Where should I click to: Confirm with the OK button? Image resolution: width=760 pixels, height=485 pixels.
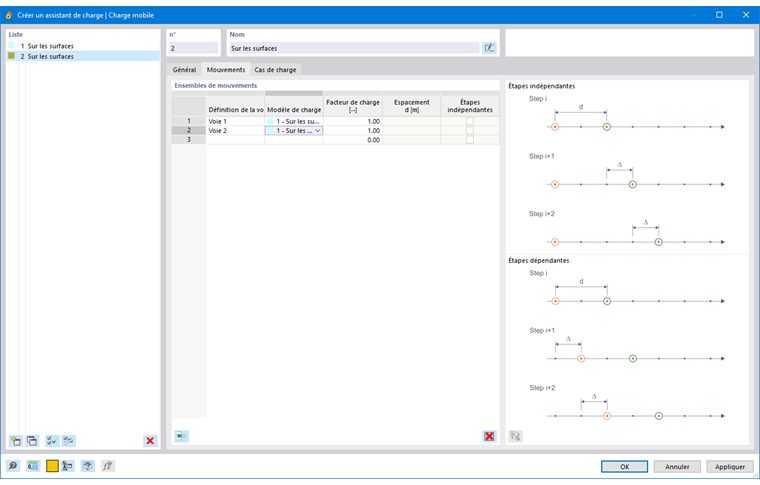point(624,467)
